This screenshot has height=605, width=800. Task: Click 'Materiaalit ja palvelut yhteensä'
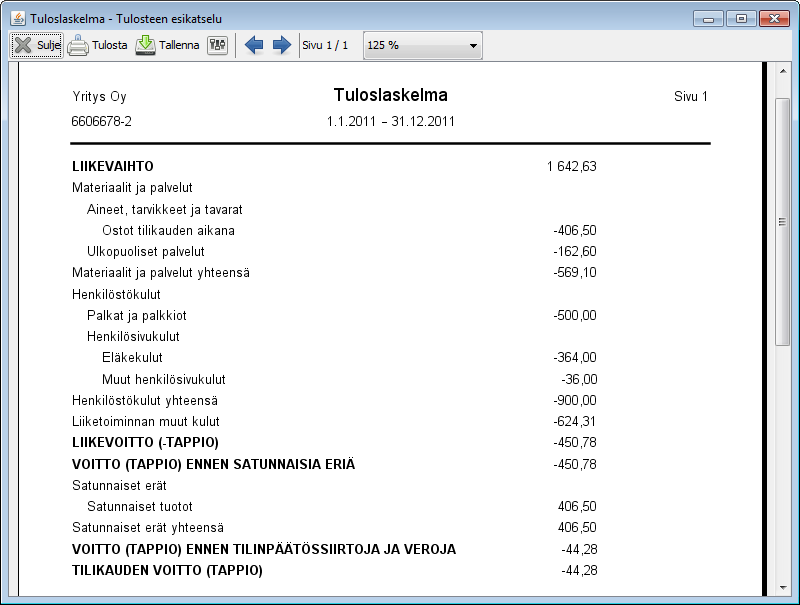pyautogui.click(x=161, y=272)
